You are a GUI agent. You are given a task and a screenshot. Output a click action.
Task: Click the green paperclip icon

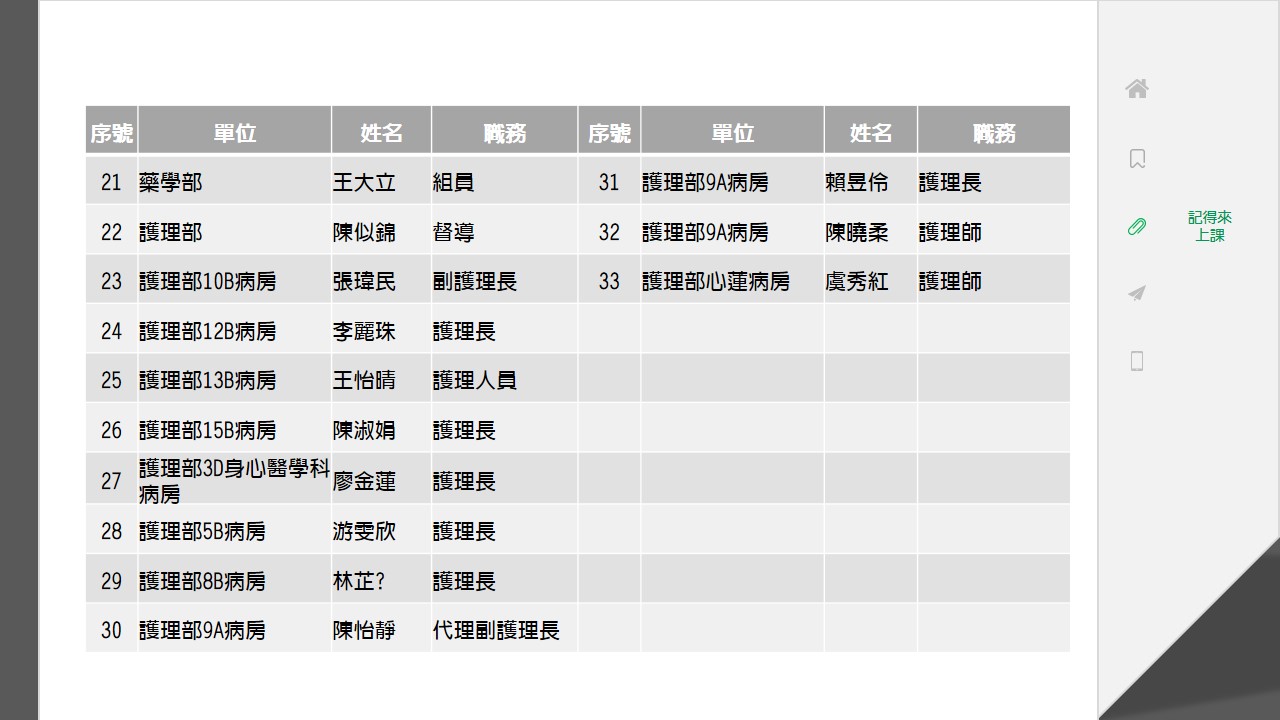click(x=1137, y=226)
